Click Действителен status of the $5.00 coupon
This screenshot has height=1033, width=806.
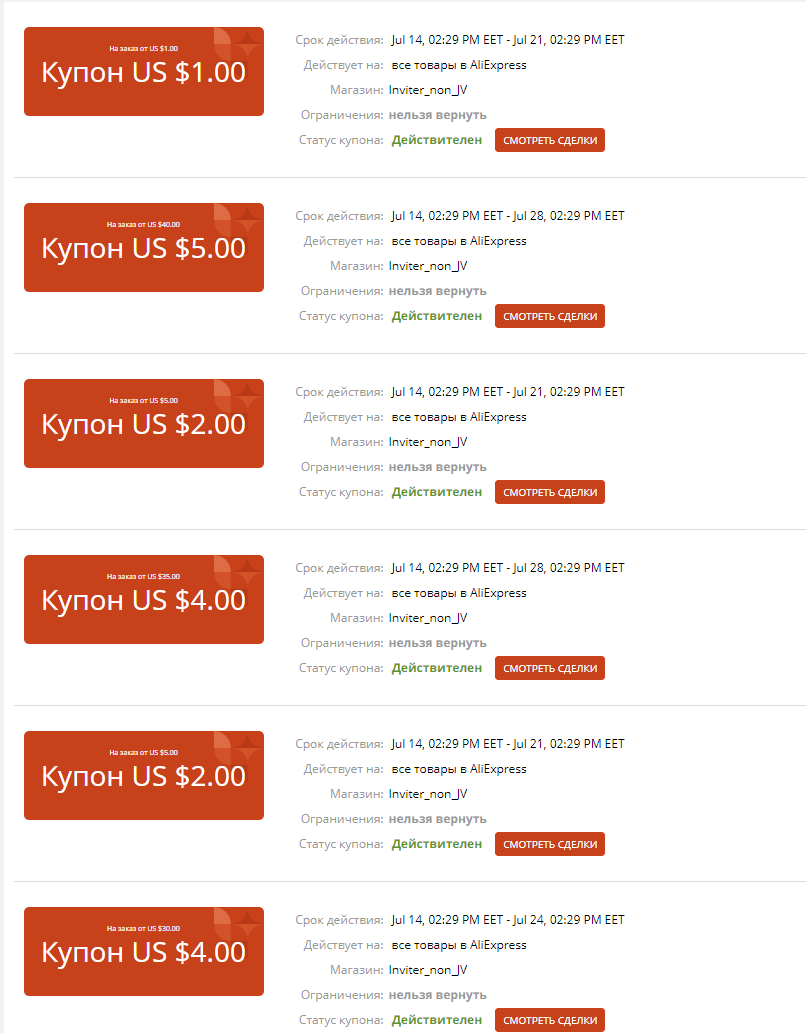pyautogui.click(x=437, y=316)
